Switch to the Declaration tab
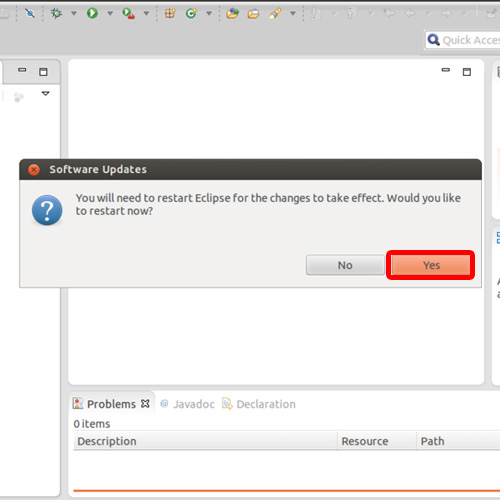 pyautogui.click(x=259, y=404)
